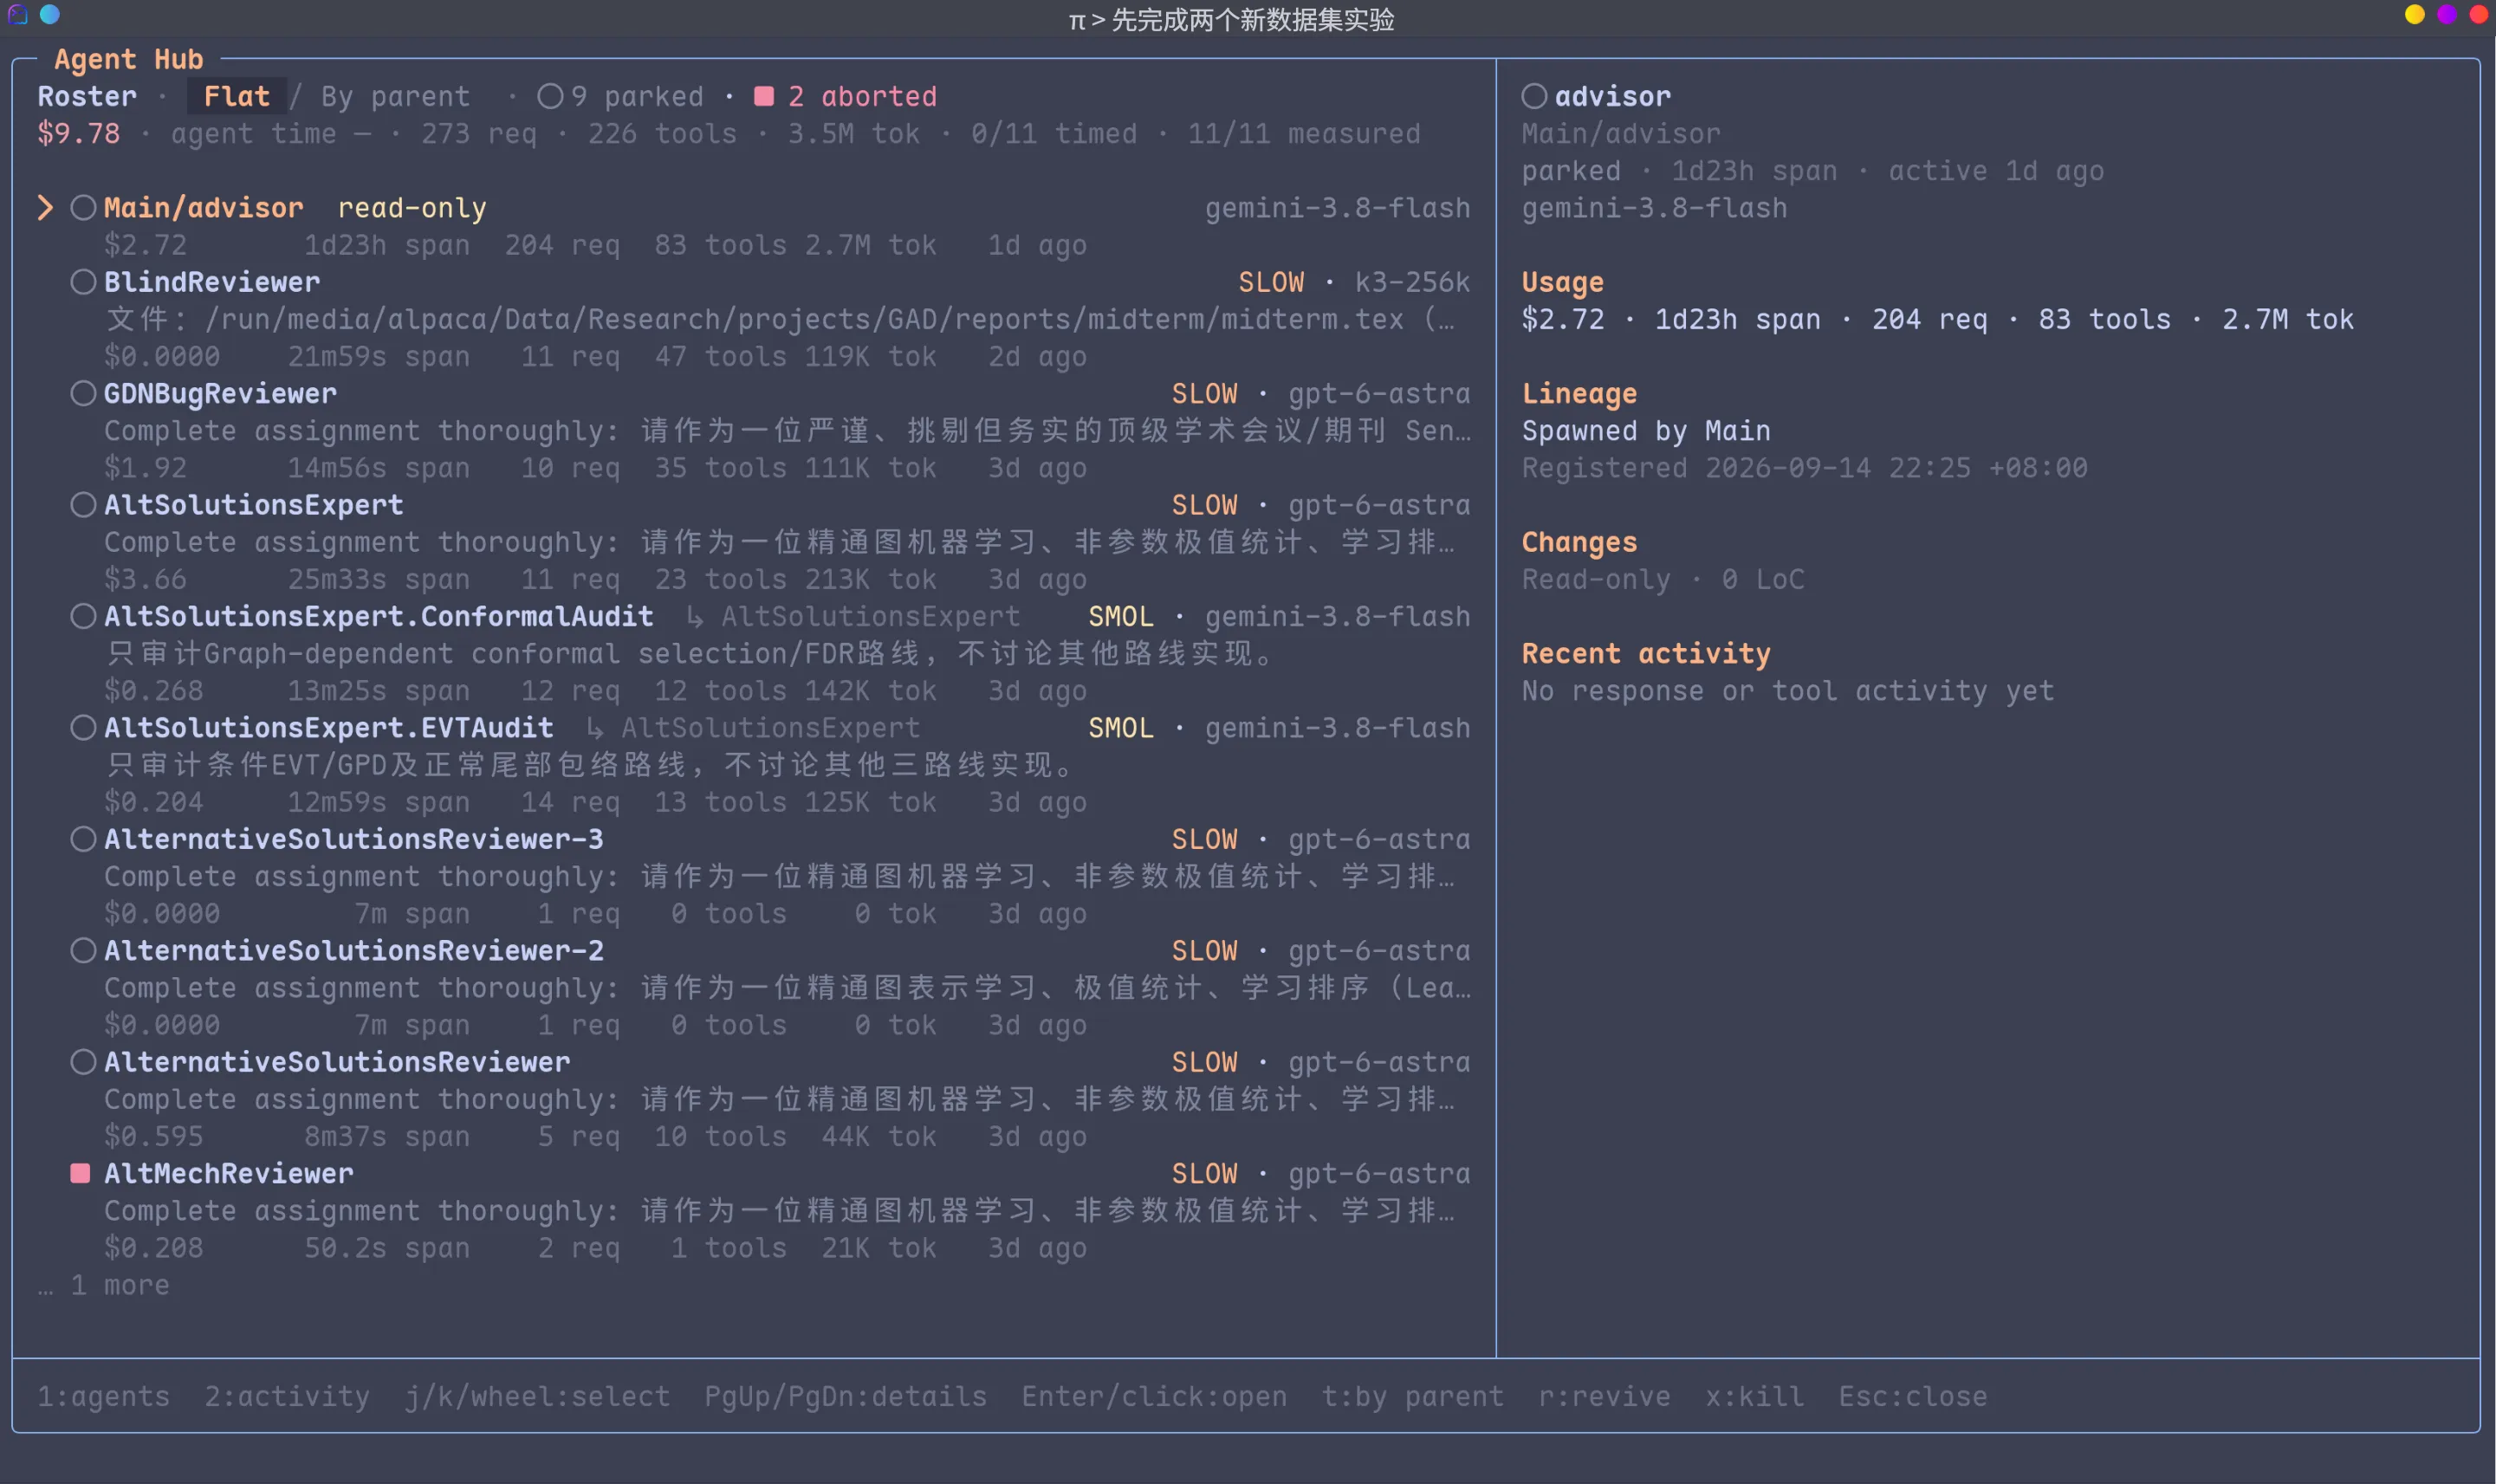Expand the '… 1 more' roster entry
This screenshot has height=1484, width=2496.
click(104, 1286)
